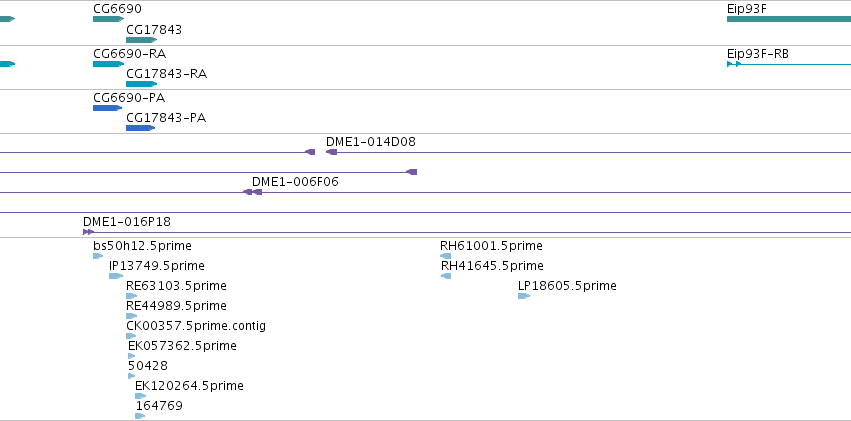Select the CG17843-RA transcript arrow
The height and width of the screenshot is (421, 851).
point(142,84)
